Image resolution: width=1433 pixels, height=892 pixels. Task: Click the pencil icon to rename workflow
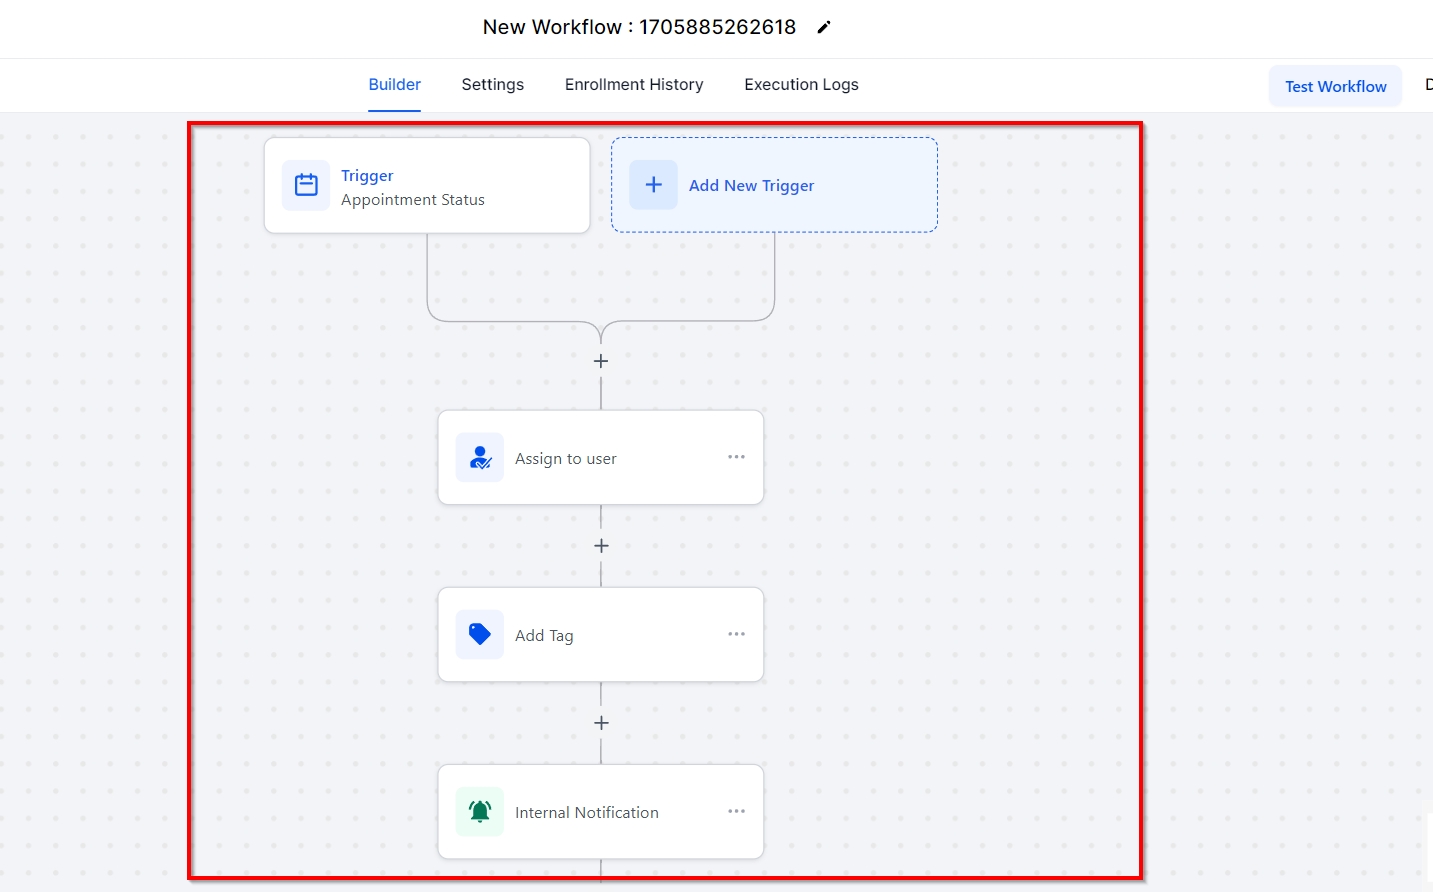tap(823, 28)
